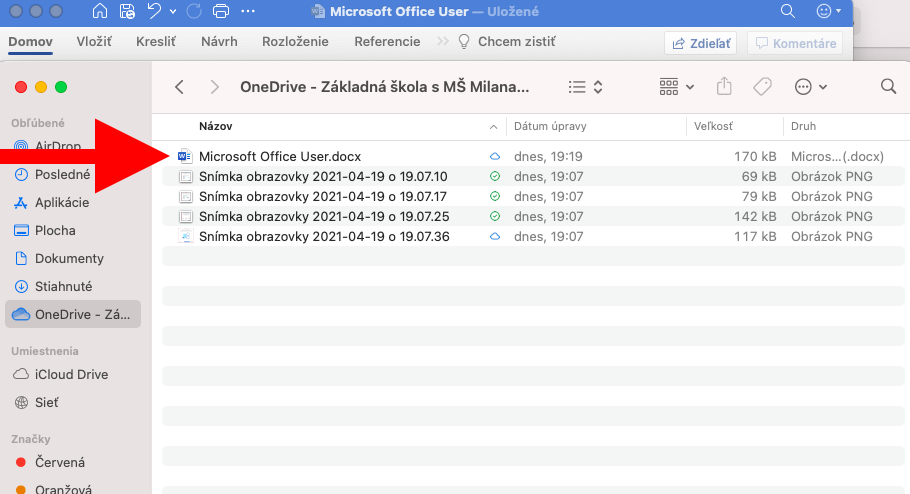The height and width of the screenshot is (494, 910).
Task: Open the more actions ellipsis menu
Action: [x=810, y=87]
